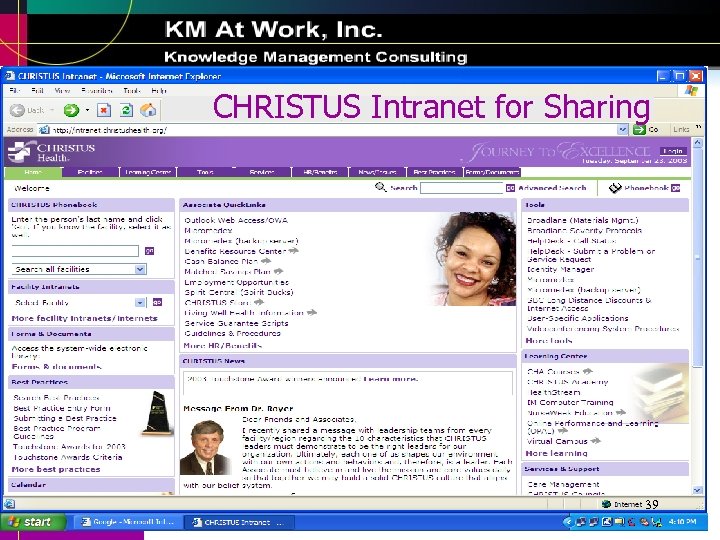Open the Forward button dropdown arrow
The height and width of the screenshot is (540, 720).
coord(87,110)
